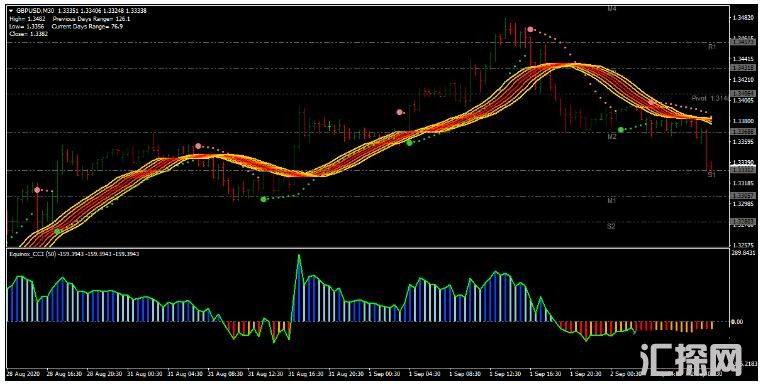This screenshot has height=384, width=762.
Task: Click the triangle arrow beside GBPUSD,M30
Action: (11, 11)
